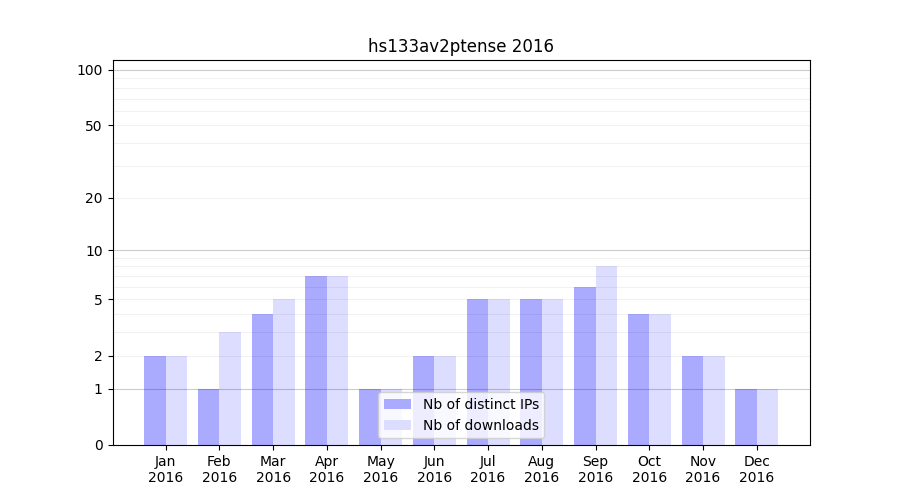Click the y-axis tick label 20

pos(94,198)
